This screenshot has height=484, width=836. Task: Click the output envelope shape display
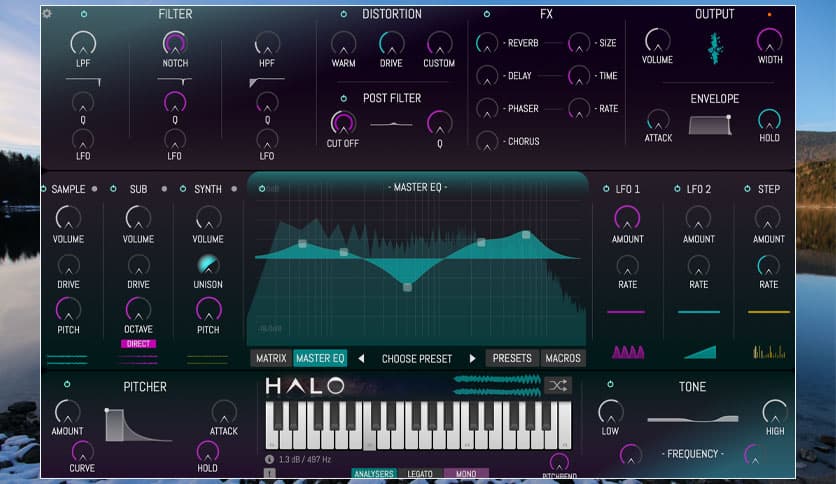710,125
